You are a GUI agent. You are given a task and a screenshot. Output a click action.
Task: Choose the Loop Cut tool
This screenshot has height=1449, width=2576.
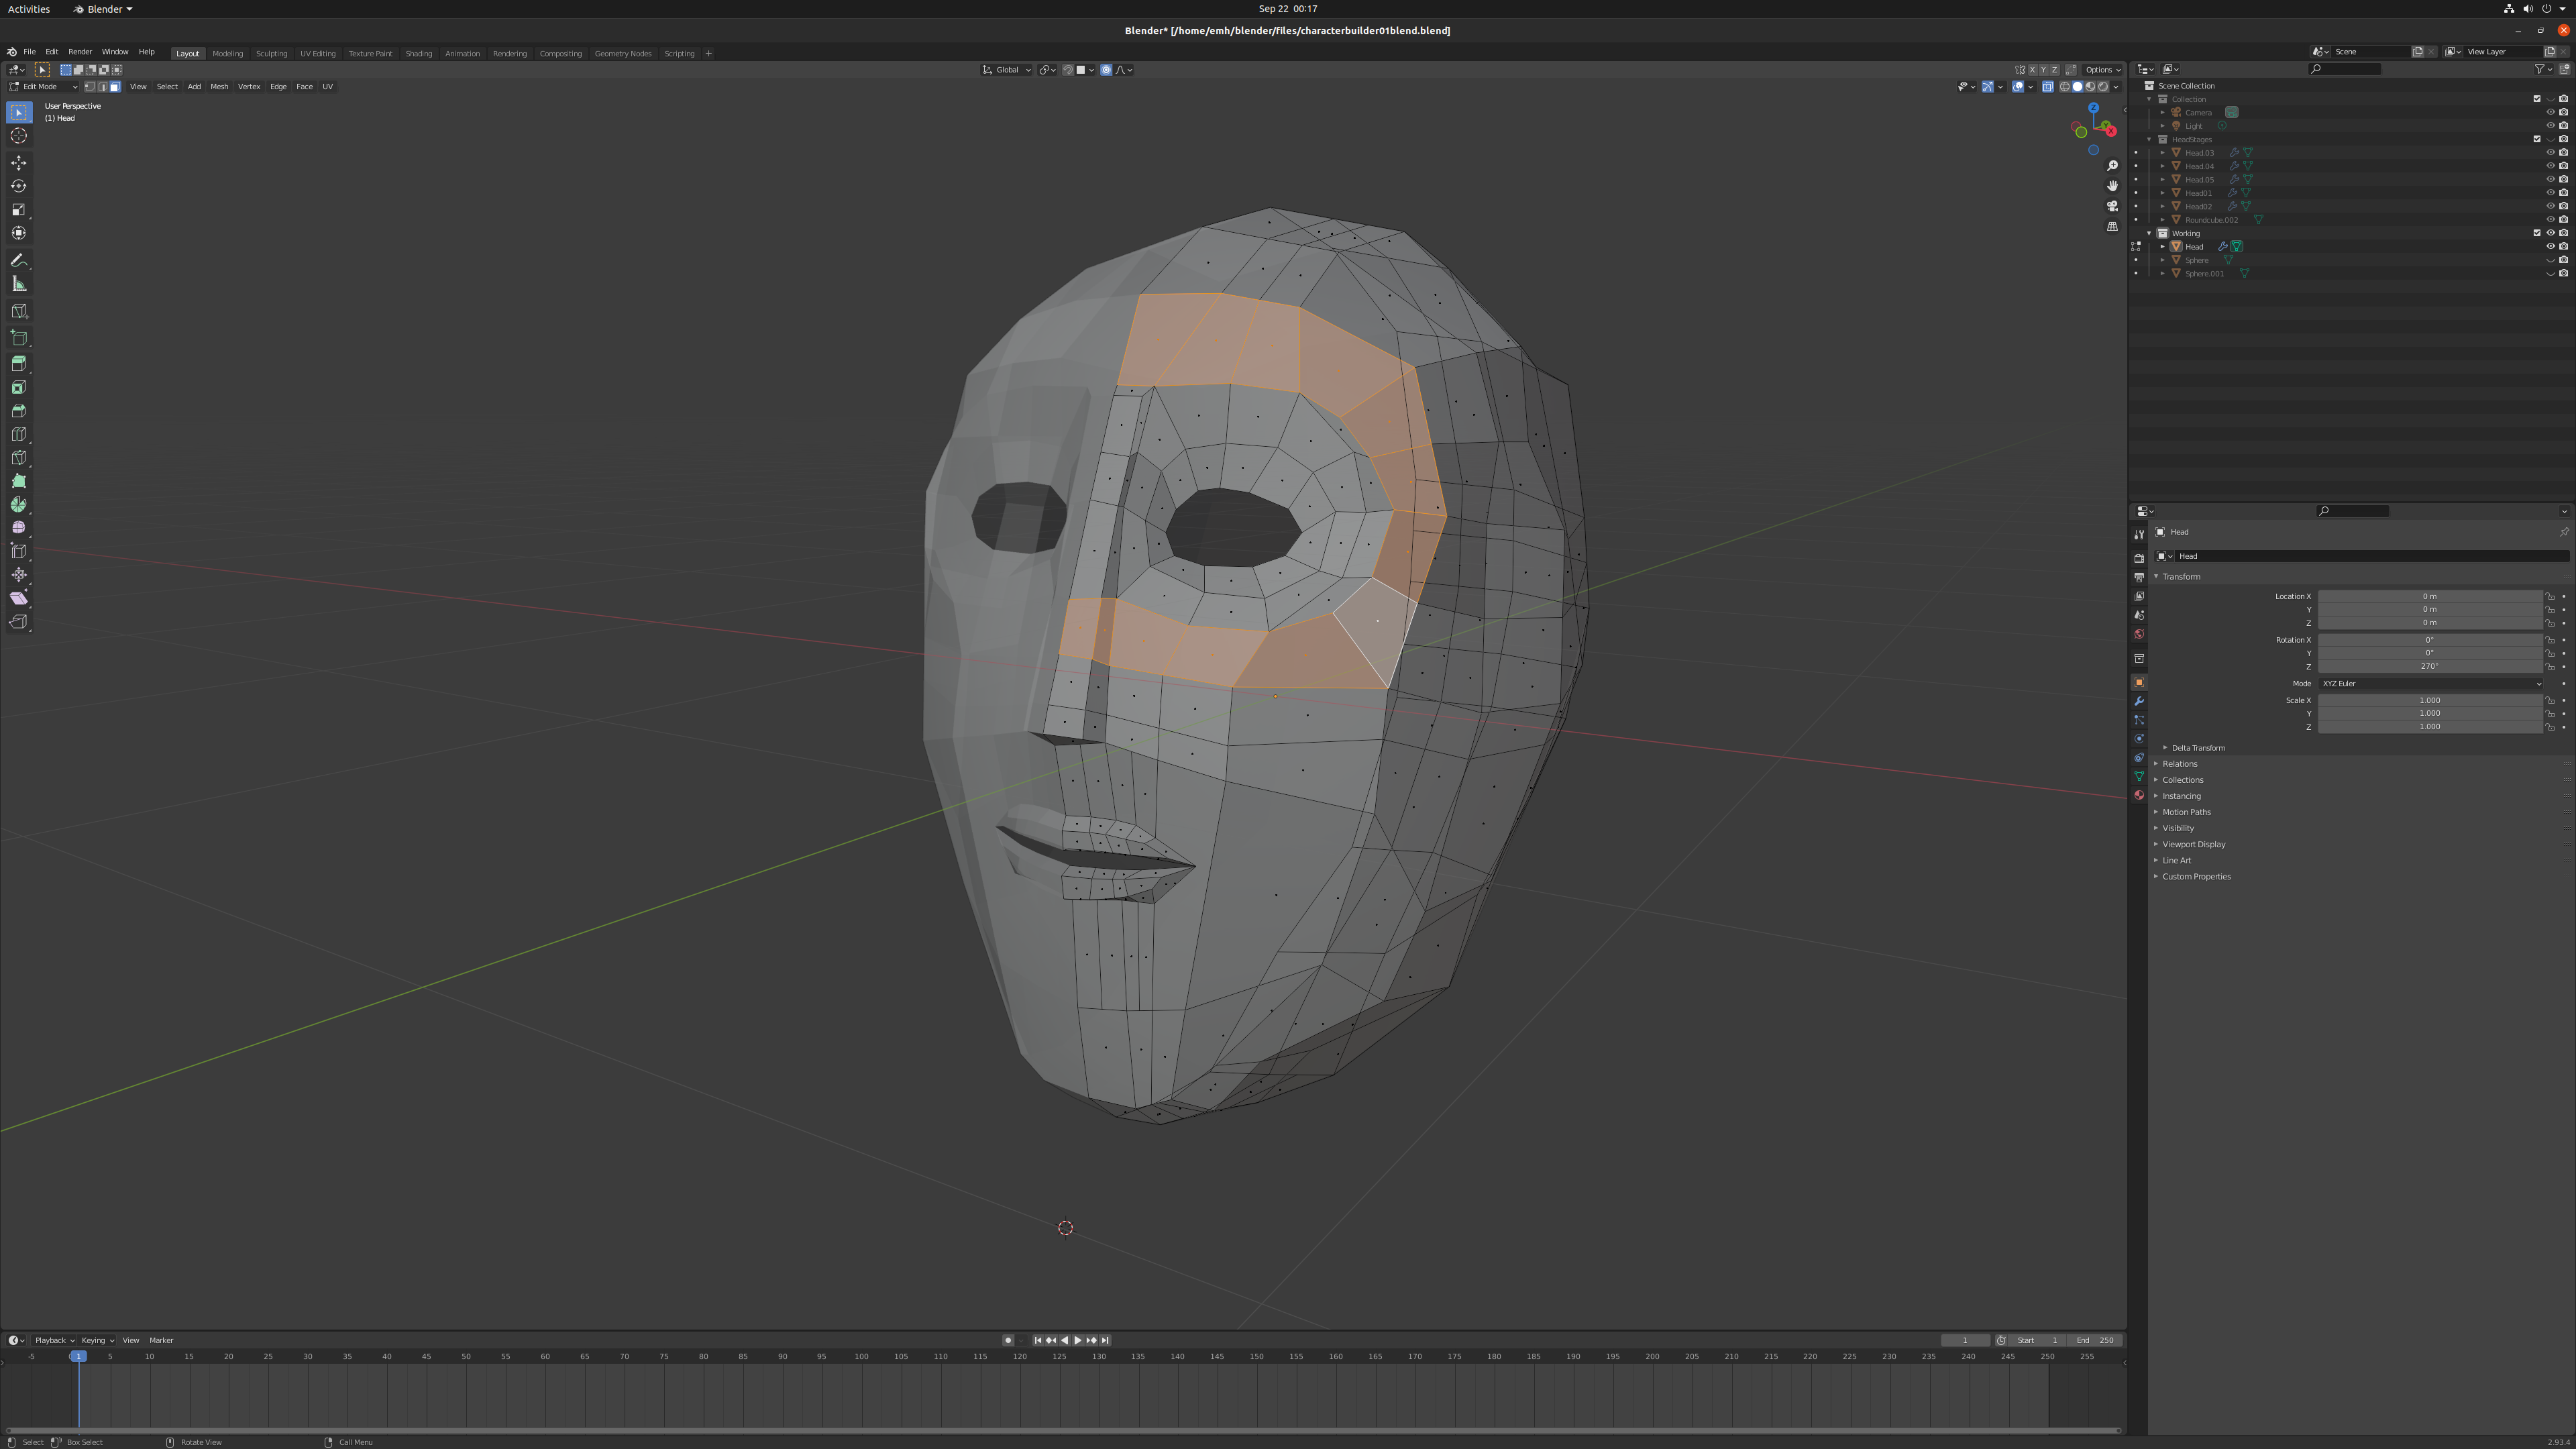pos(19,434)
